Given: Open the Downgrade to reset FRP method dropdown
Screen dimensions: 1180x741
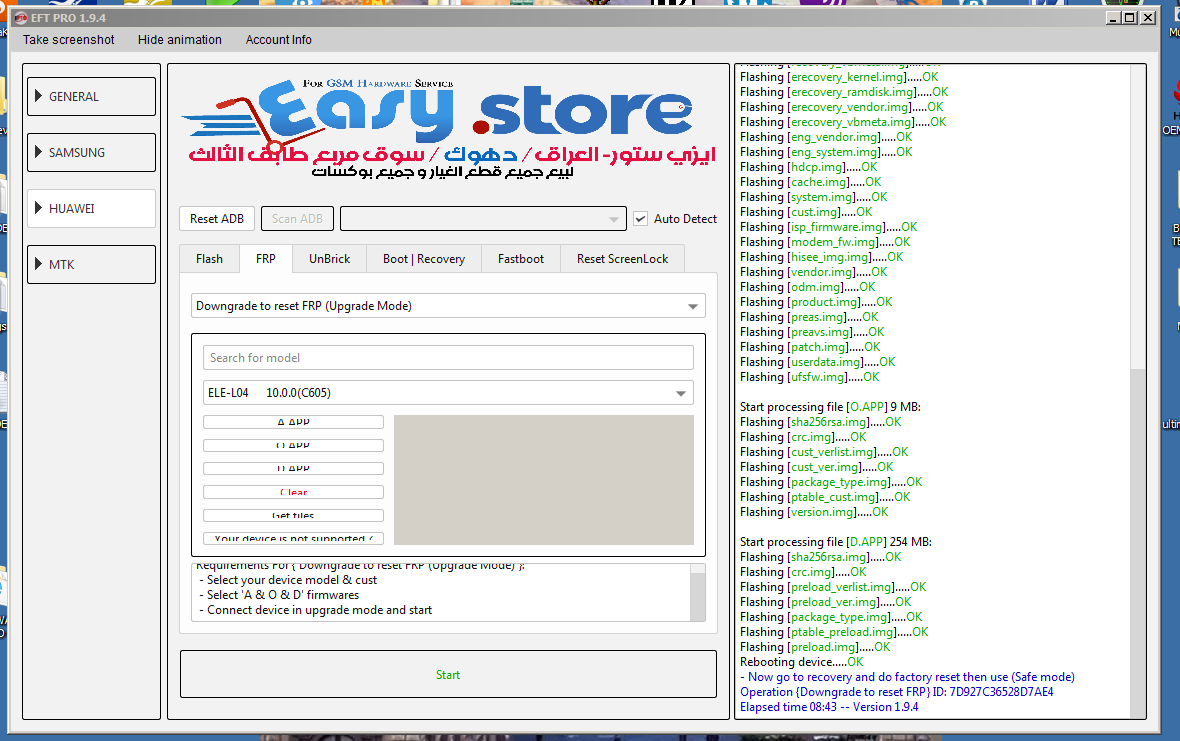Looking at the screenshot, I should point(449,306).
